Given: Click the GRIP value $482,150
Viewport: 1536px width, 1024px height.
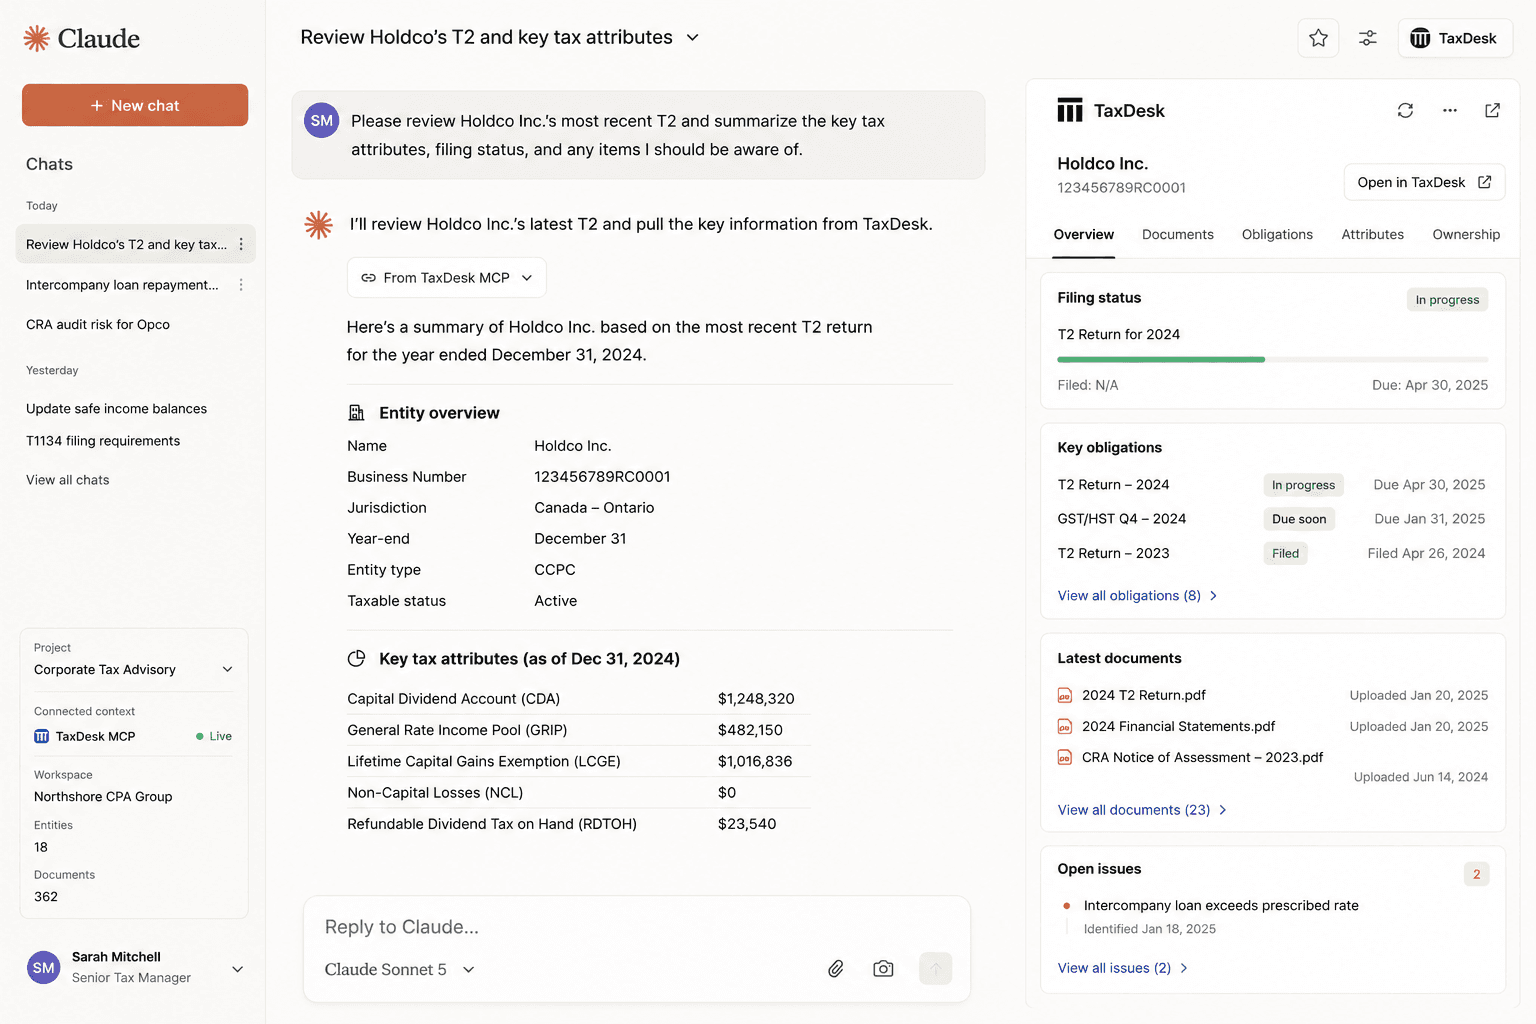Looking at the screenshot, I should tap(750, 730).
